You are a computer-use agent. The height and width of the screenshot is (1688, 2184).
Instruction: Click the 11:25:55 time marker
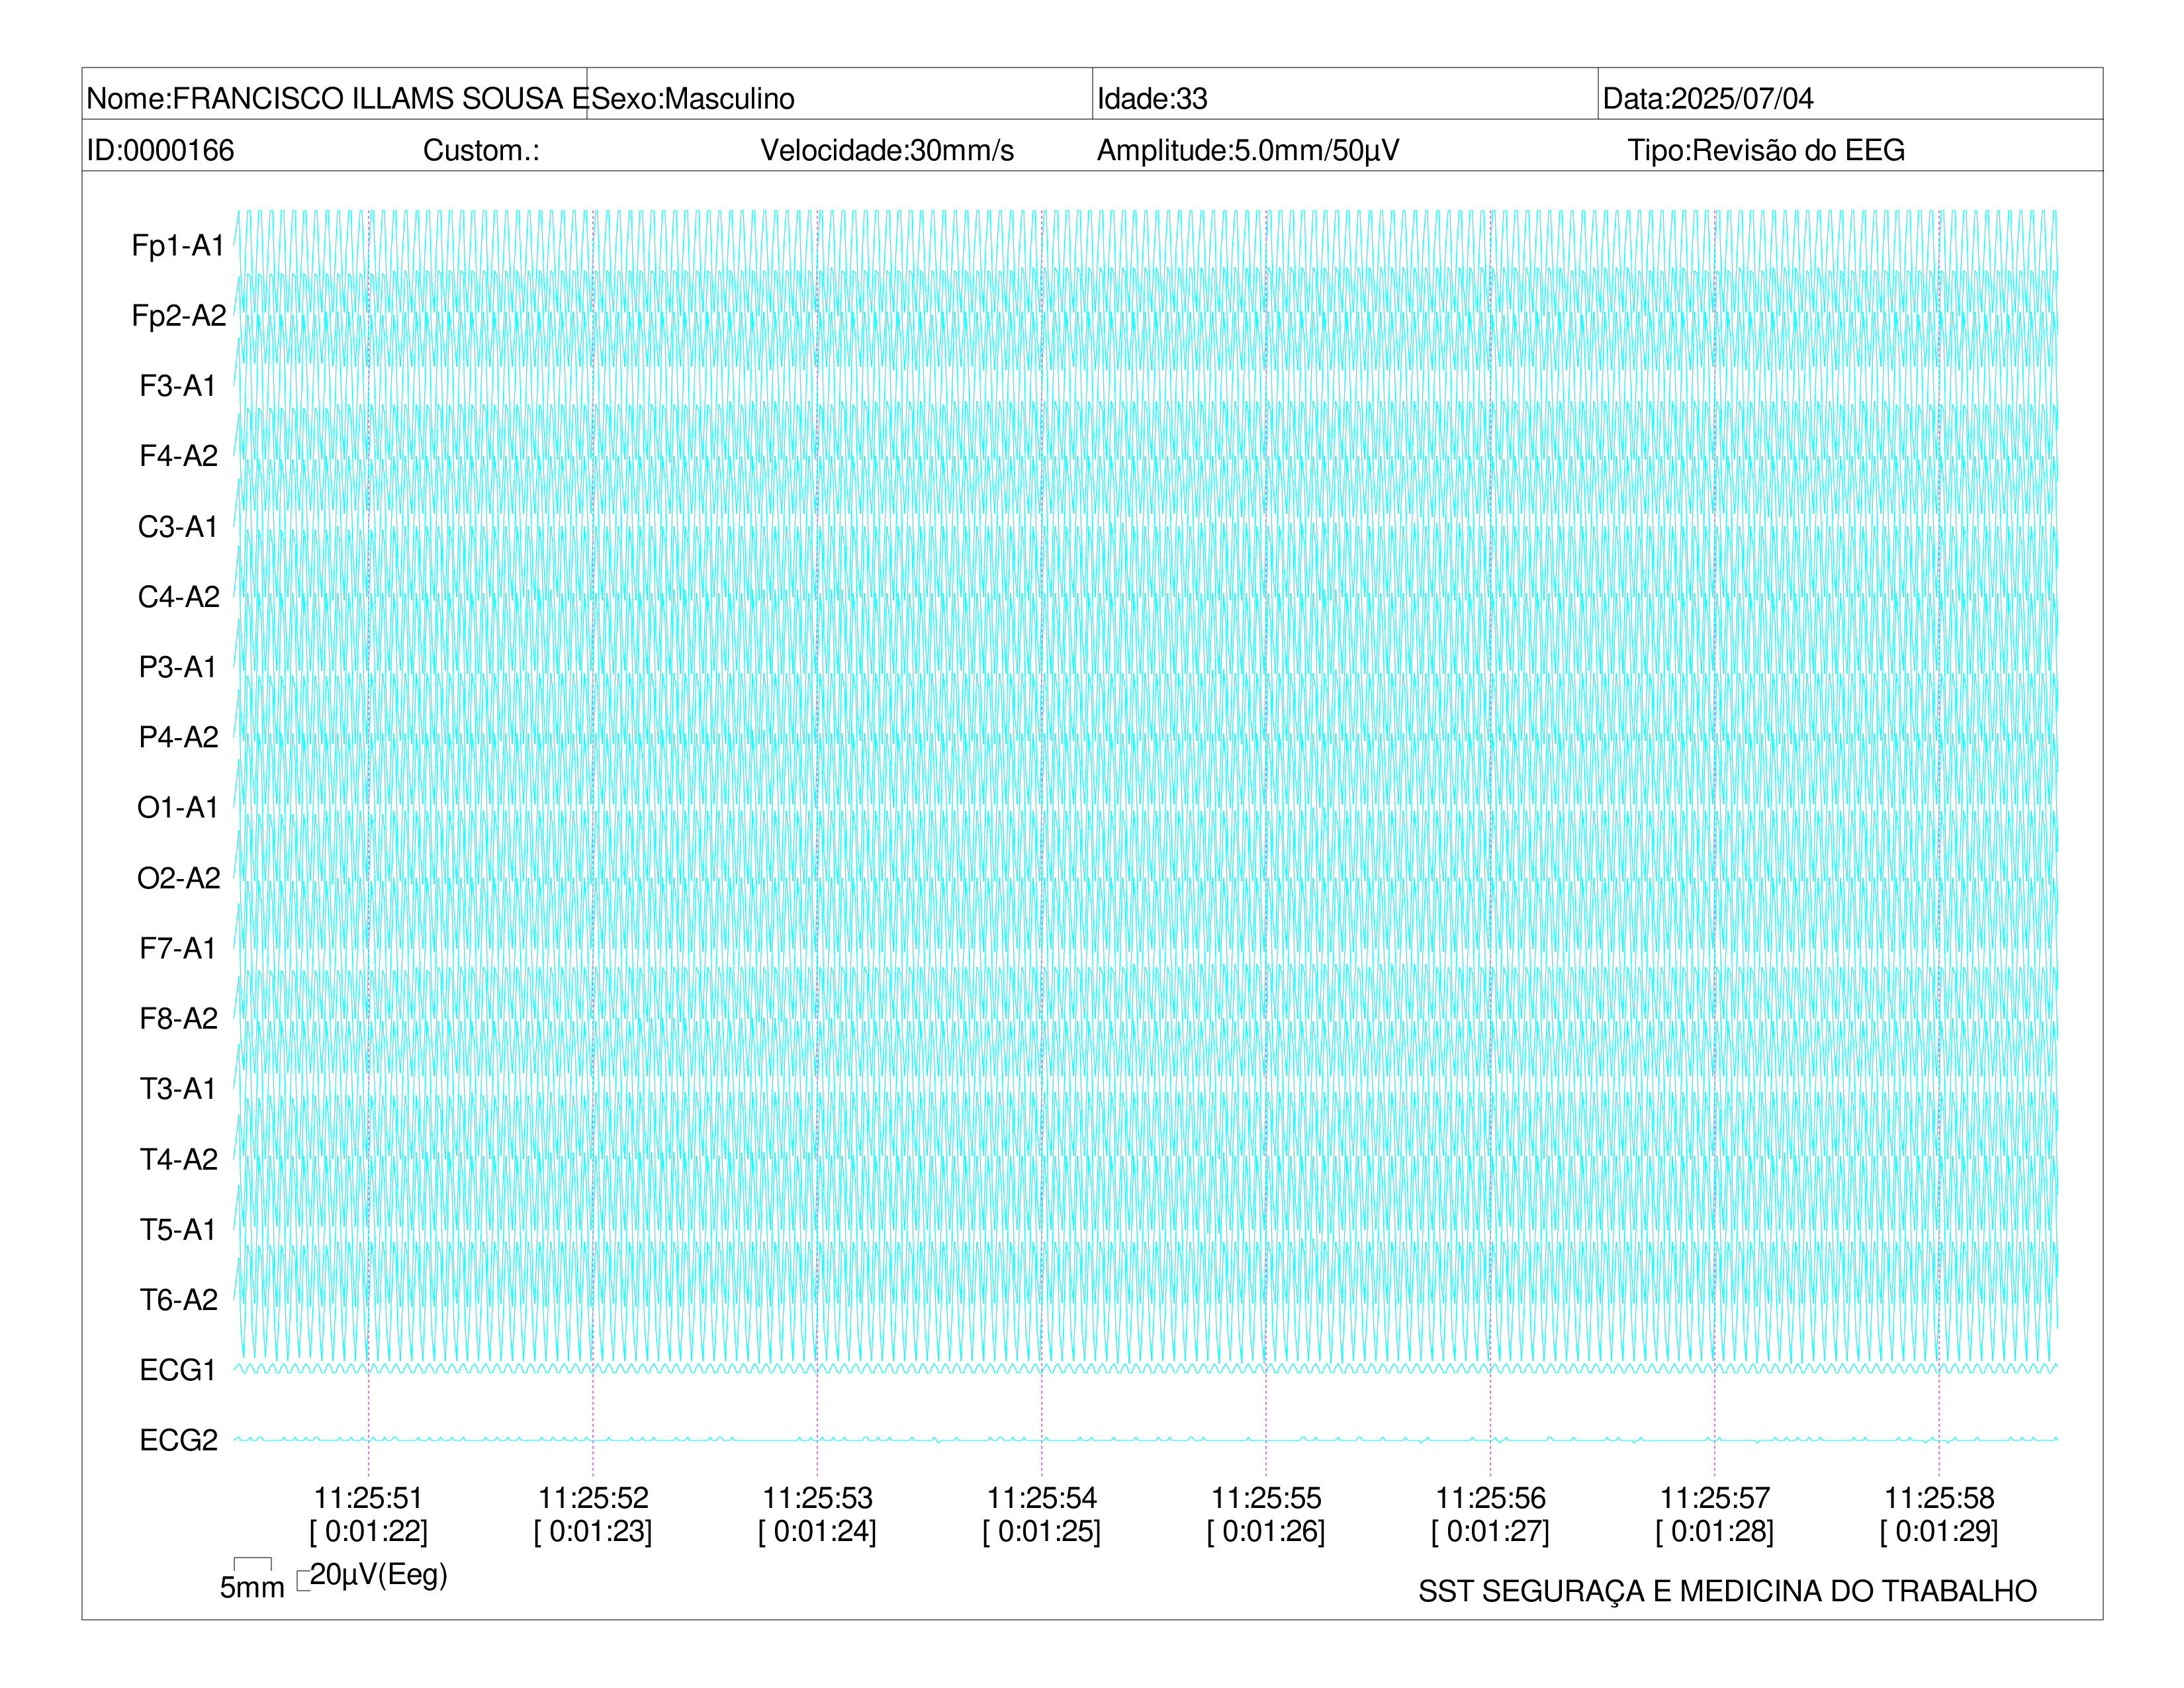[x=1266, y=1498]
